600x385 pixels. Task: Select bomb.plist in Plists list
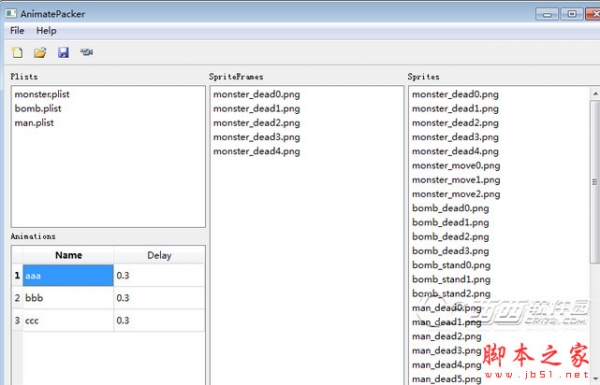pos(38,108)
